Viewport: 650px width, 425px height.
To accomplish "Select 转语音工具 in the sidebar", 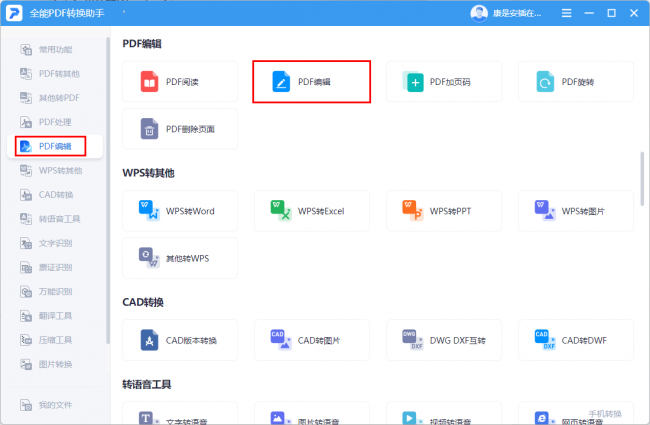I will coord(55,219).
